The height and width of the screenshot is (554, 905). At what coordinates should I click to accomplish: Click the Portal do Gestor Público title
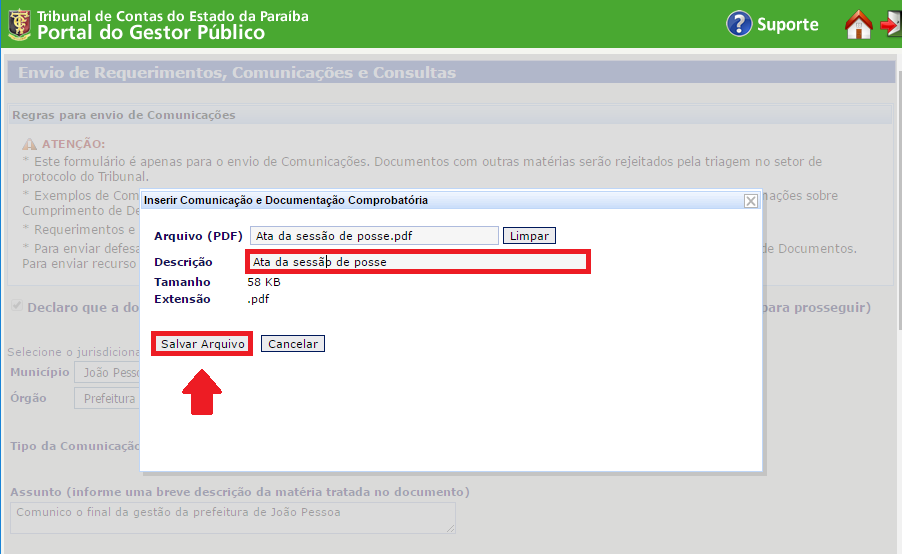151,33
